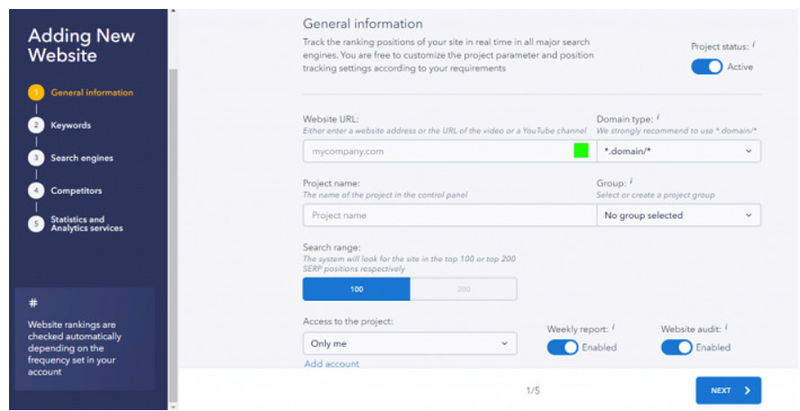
Task: Disable the Weekly report toggle
Action: (562, 347)
